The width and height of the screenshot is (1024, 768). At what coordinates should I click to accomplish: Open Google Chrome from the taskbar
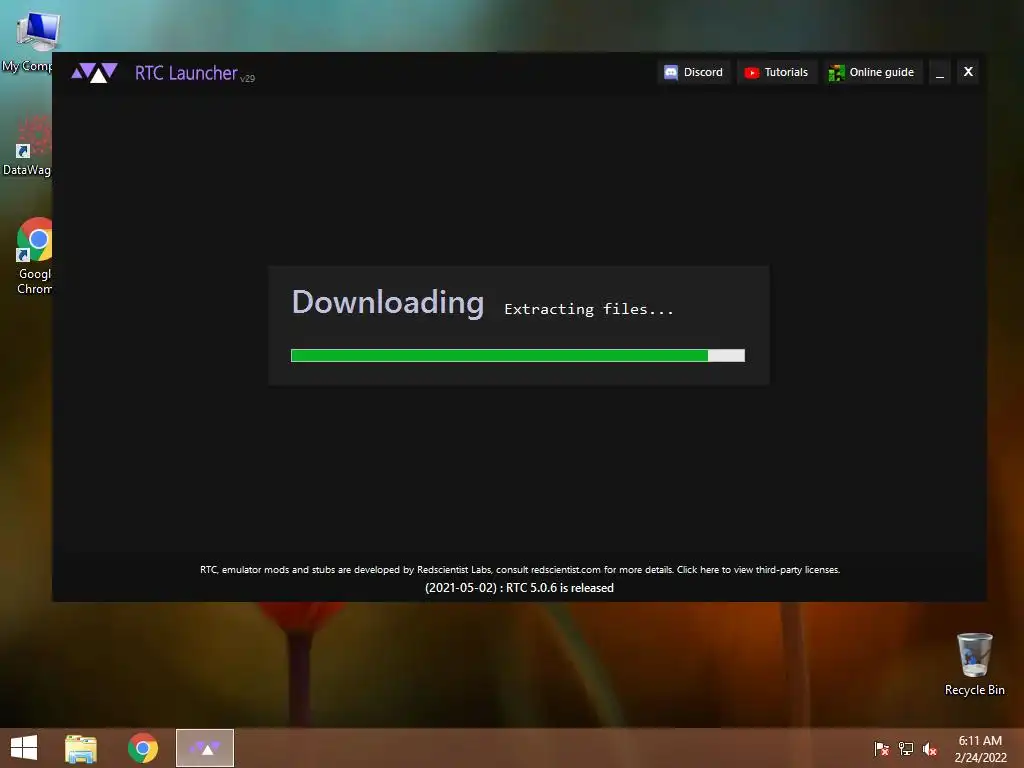coord(143,748)
